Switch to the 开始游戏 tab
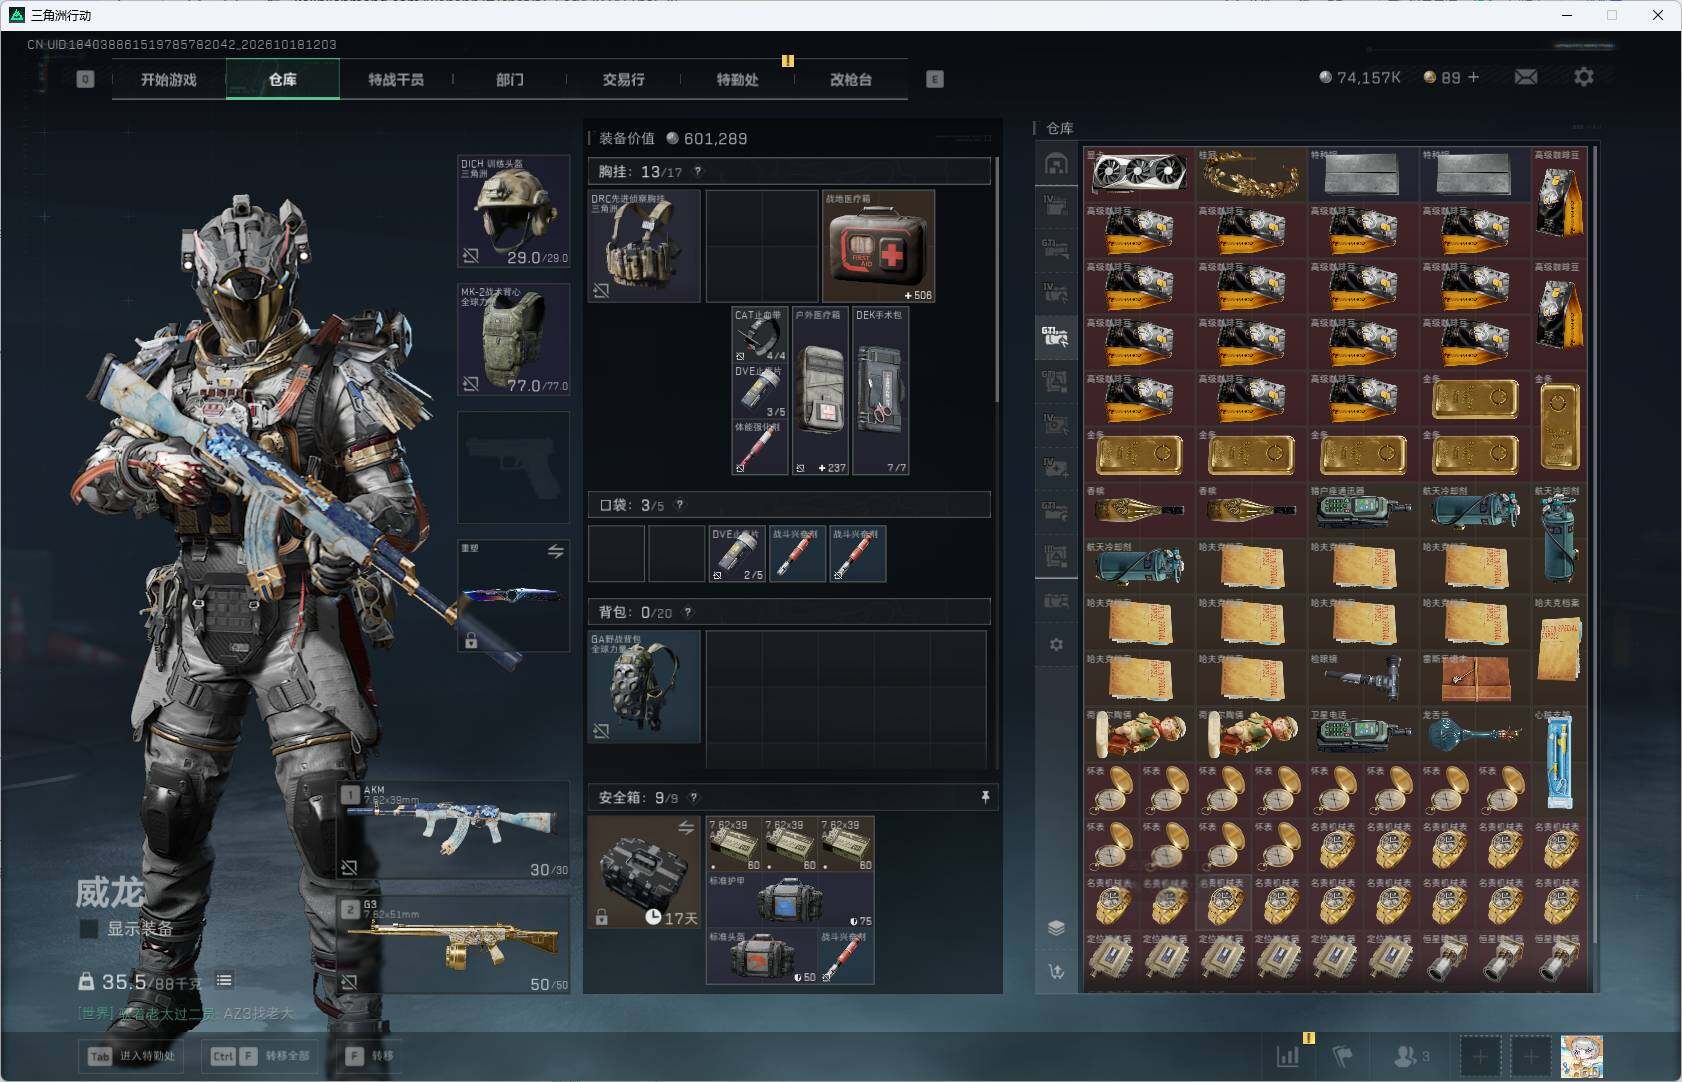The image size is (1682, 1082). (169, 79)
